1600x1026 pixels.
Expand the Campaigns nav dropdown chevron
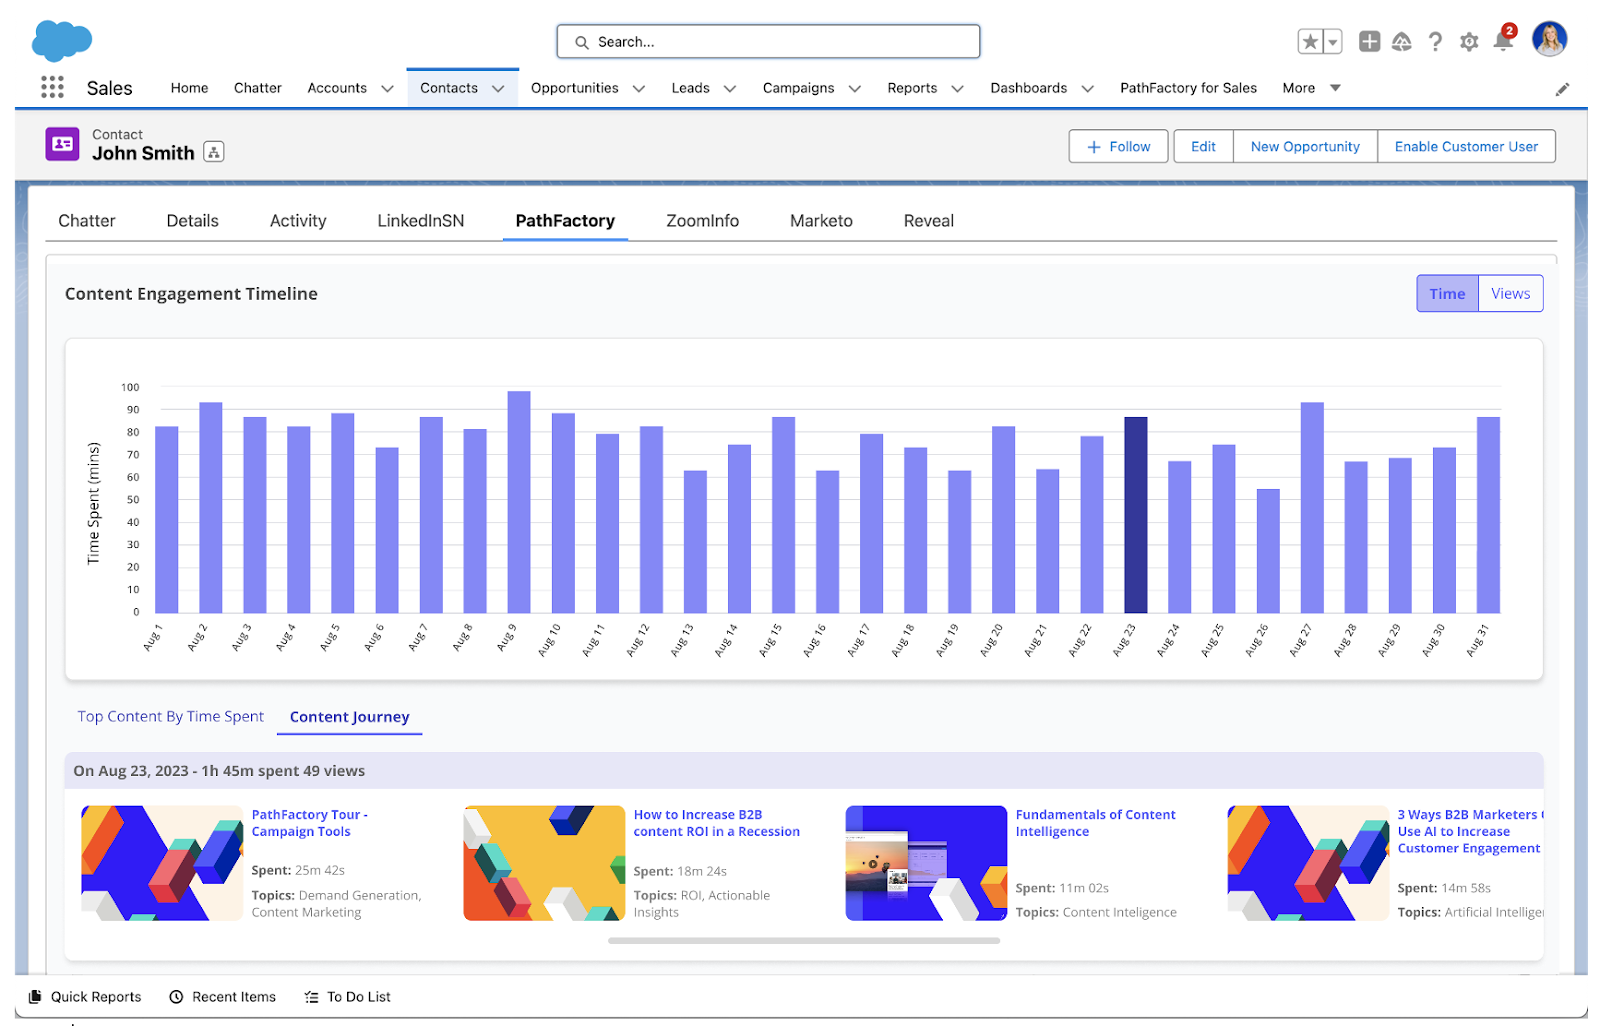(855, 88)
